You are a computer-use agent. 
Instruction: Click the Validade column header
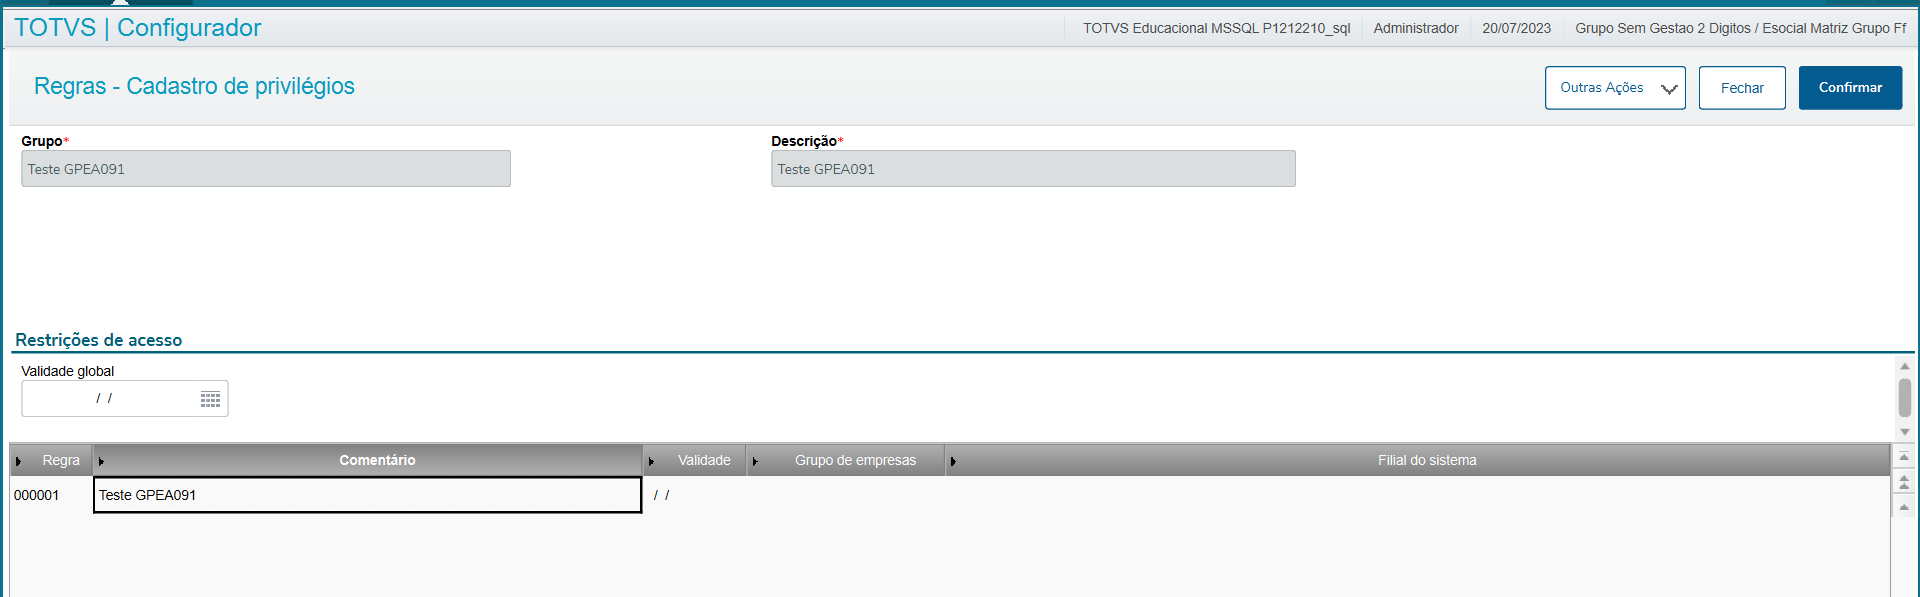695,460
